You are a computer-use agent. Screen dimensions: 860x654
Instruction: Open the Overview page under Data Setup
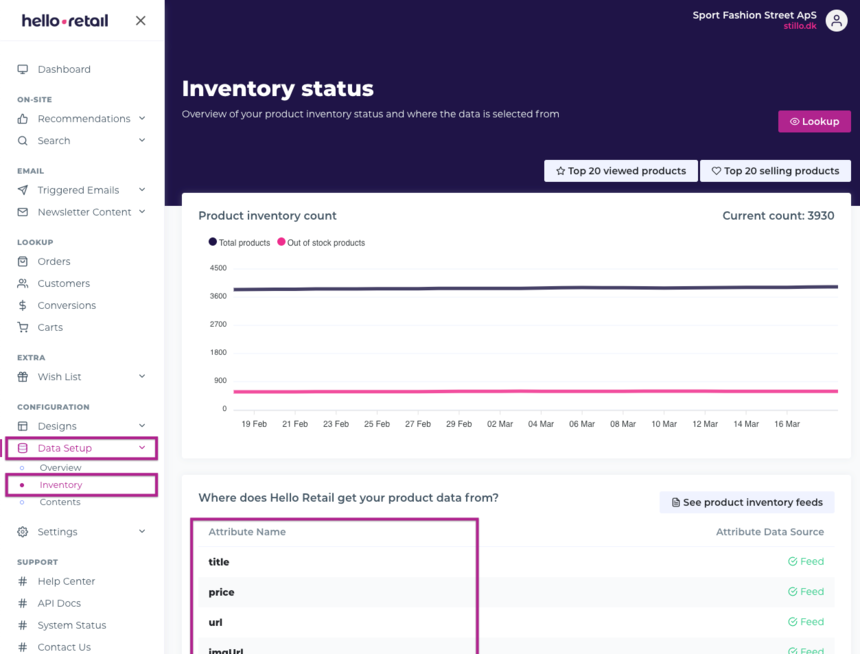tap(60, 468)
